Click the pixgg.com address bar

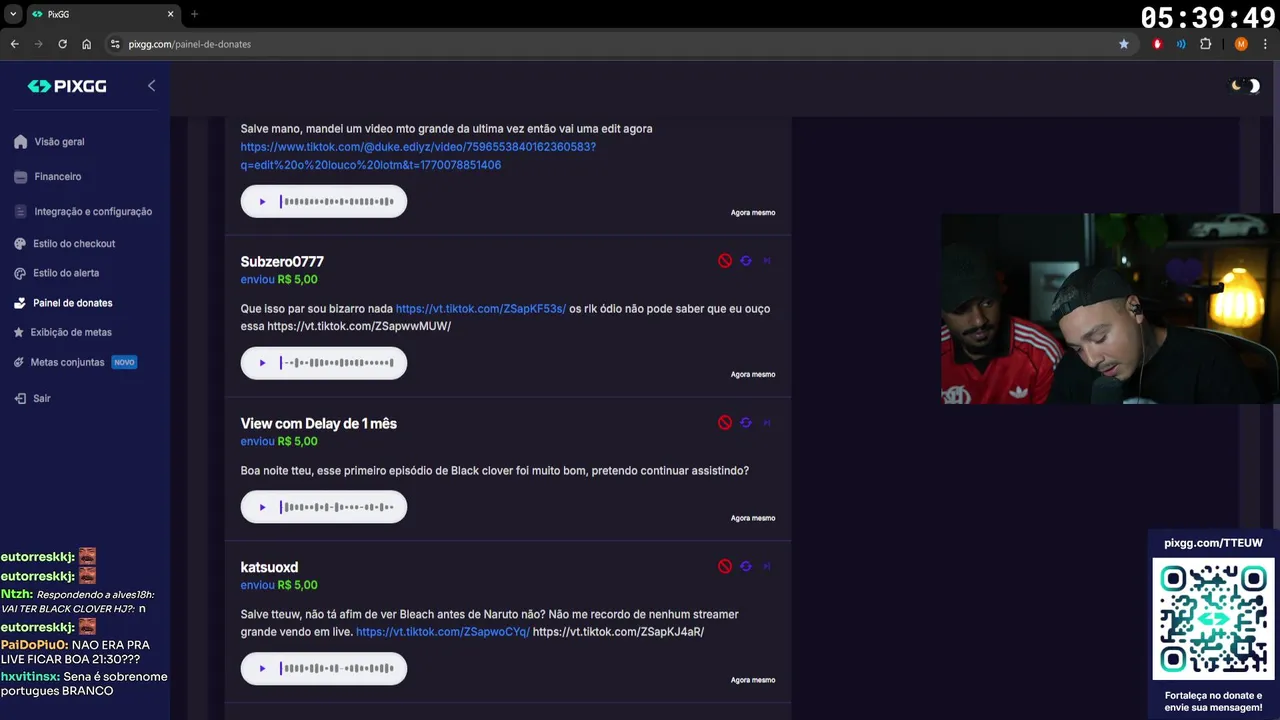pos(620,44)
